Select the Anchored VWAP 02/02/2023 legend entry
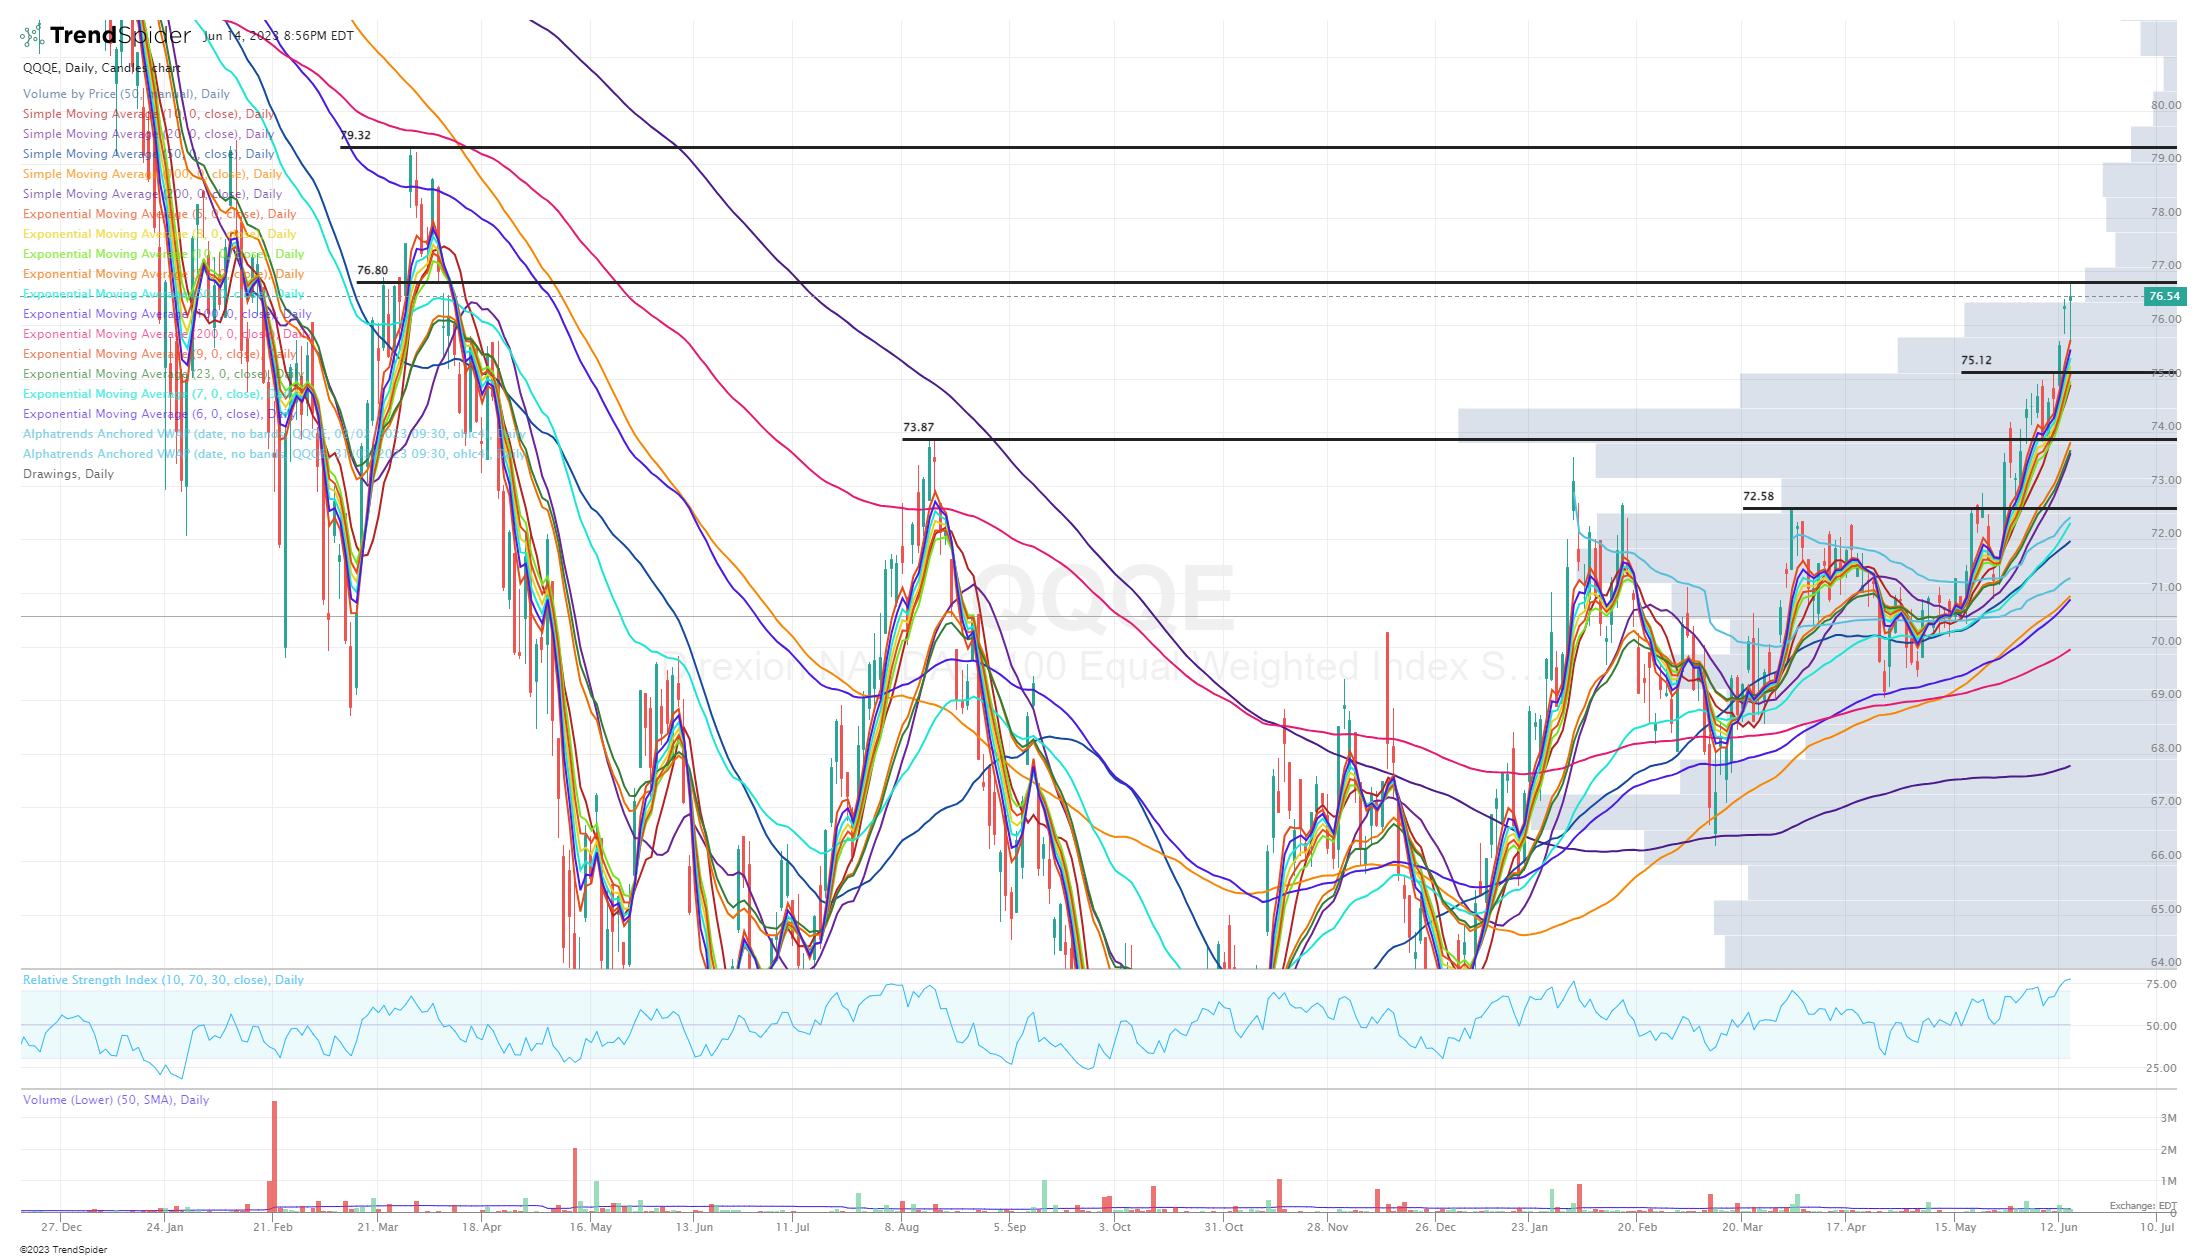2207x1259 pixels. [273, 434]
